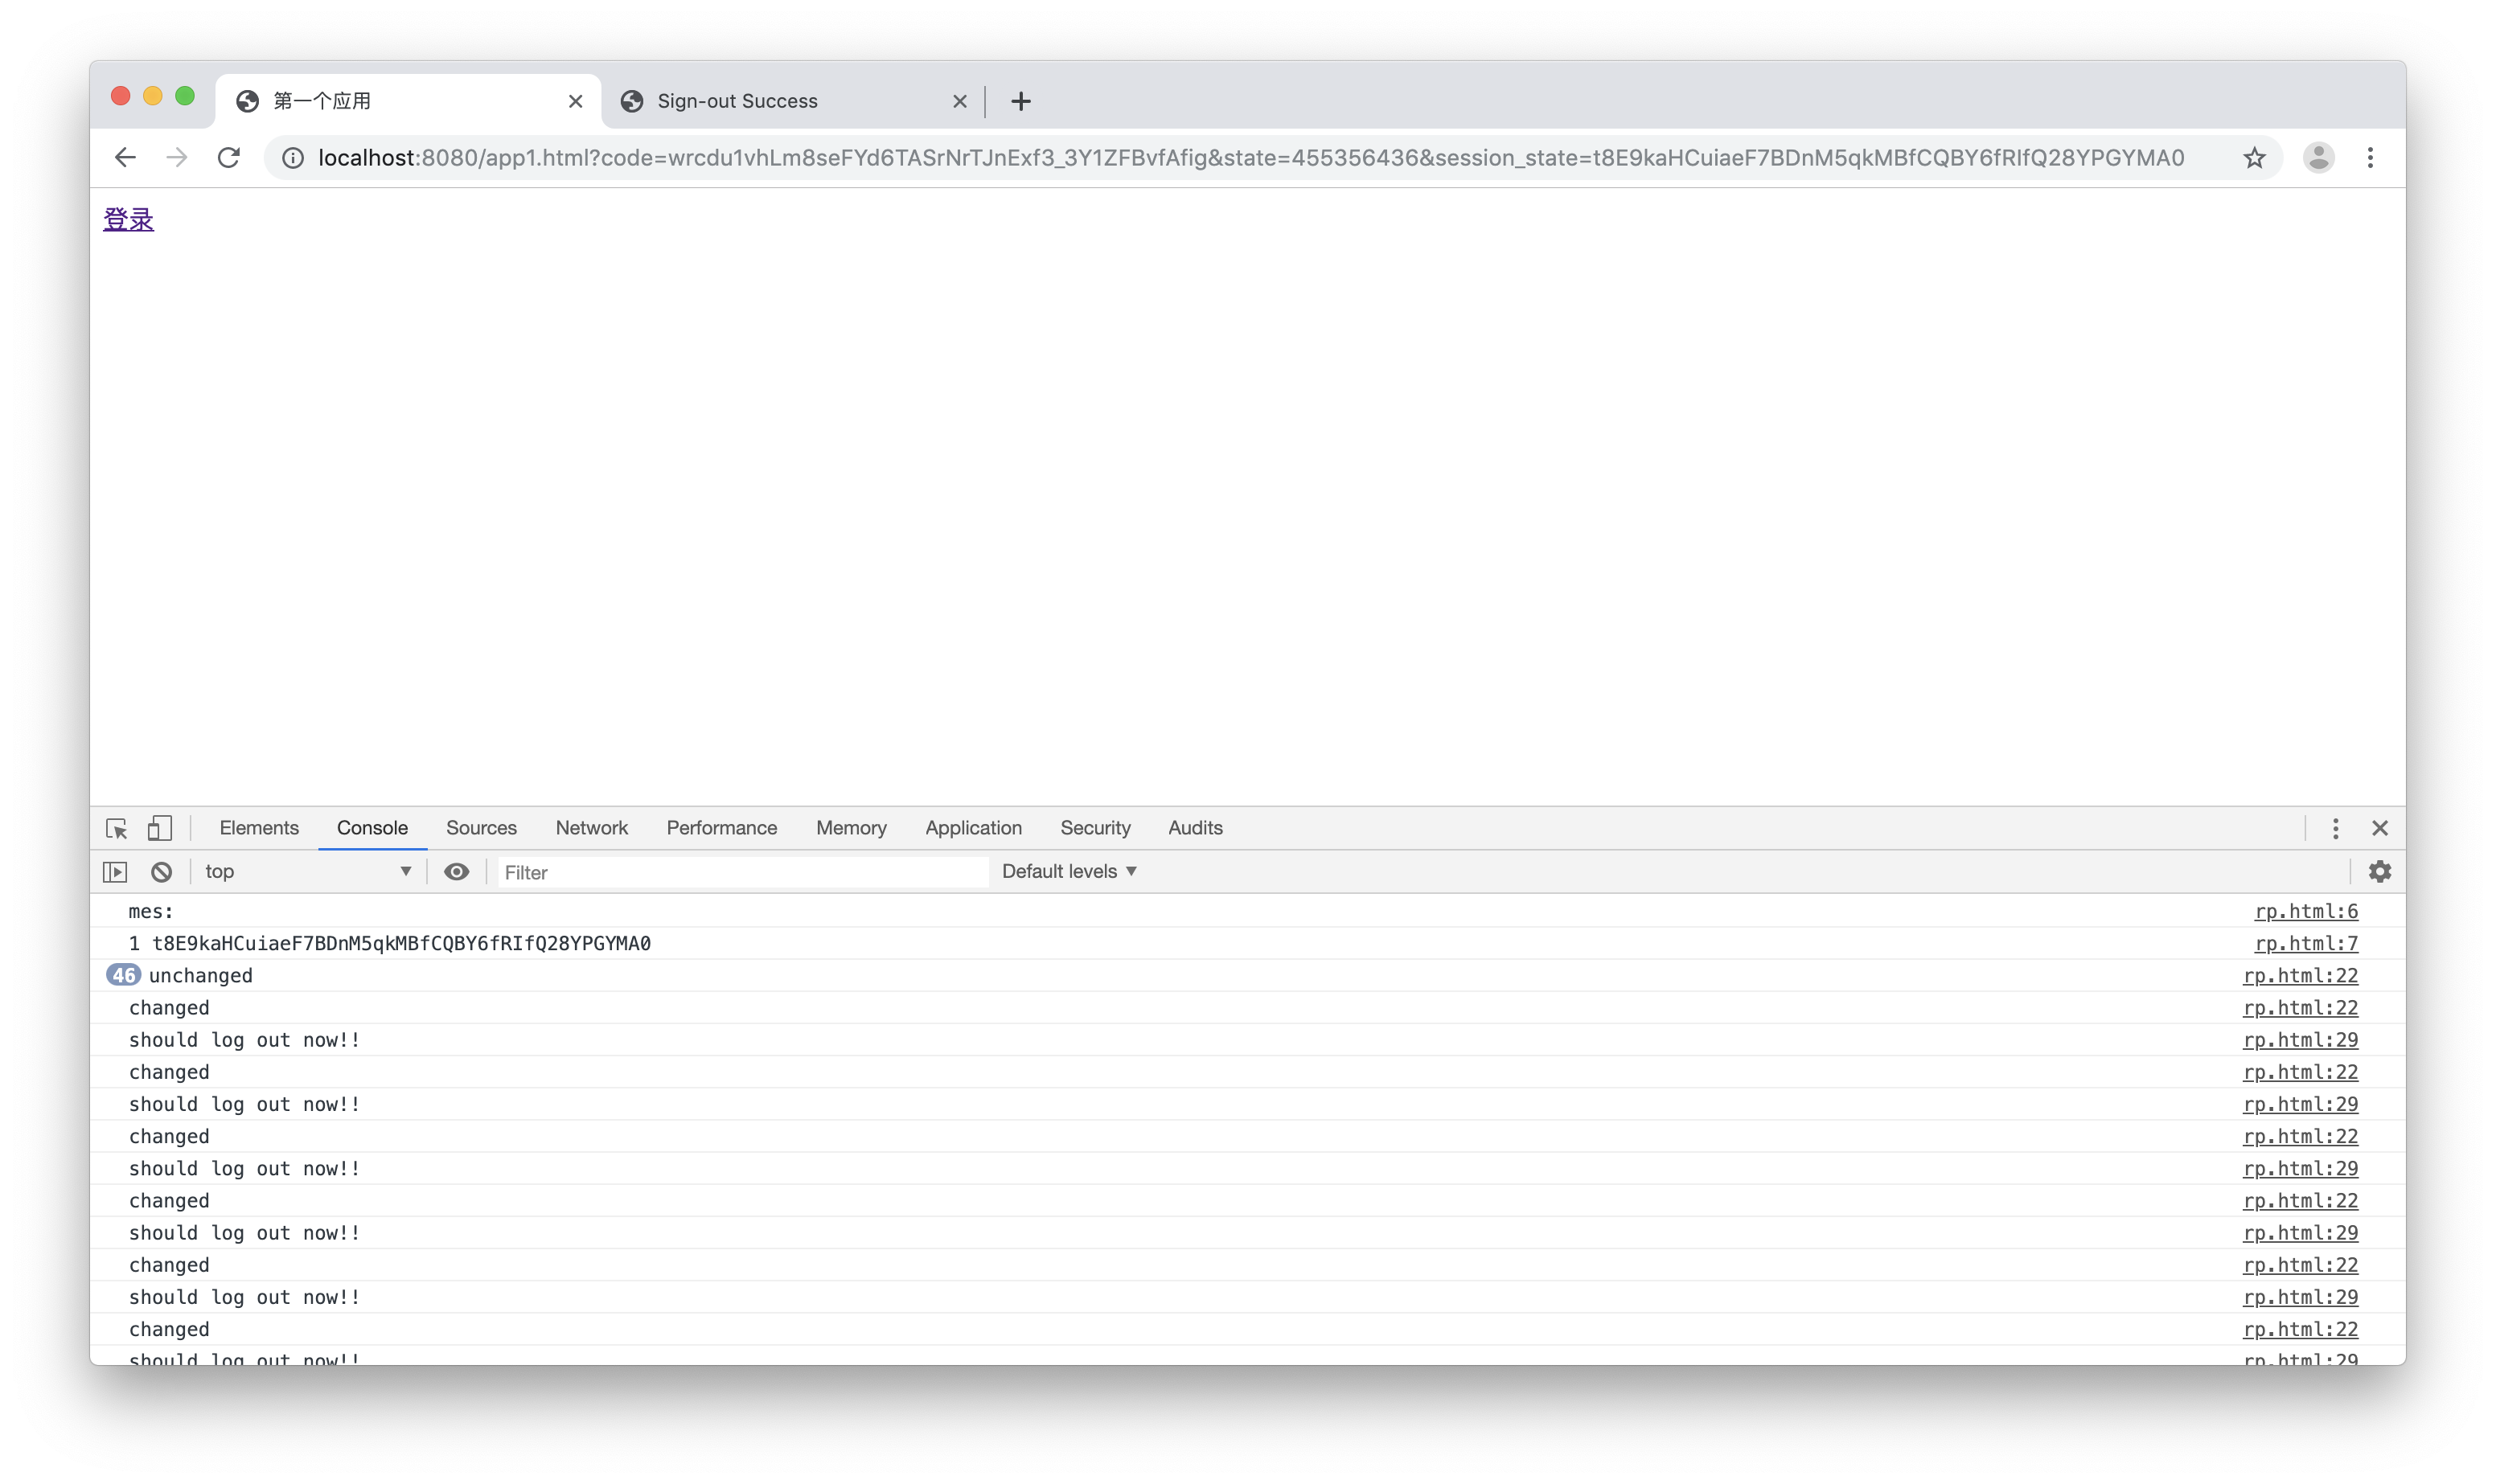Close the 第一个应用 tab
The width and height of the screenshot is (2496, 1484).
click(575, 101)
